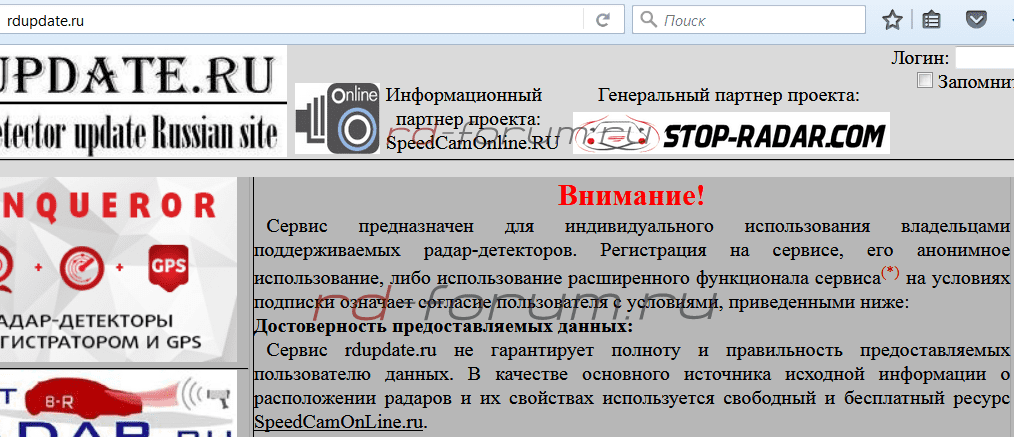
Task: Click the rdupdate.ru site logo header
Action: (143, 101)
